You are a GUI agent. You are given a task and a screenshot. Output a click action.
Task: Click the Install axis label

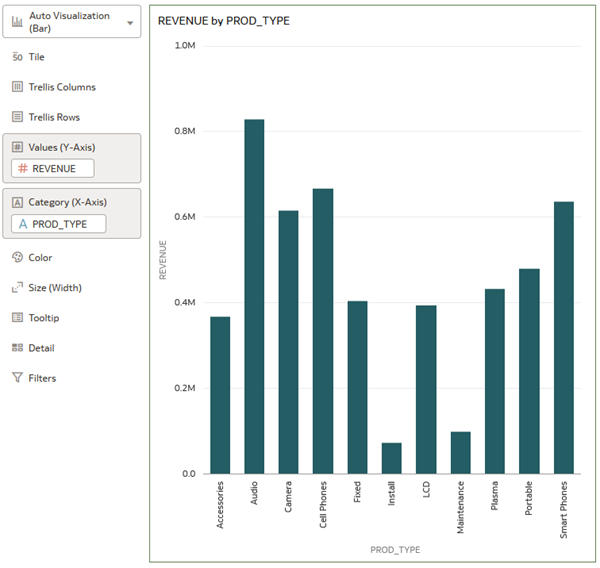point(391,493)
